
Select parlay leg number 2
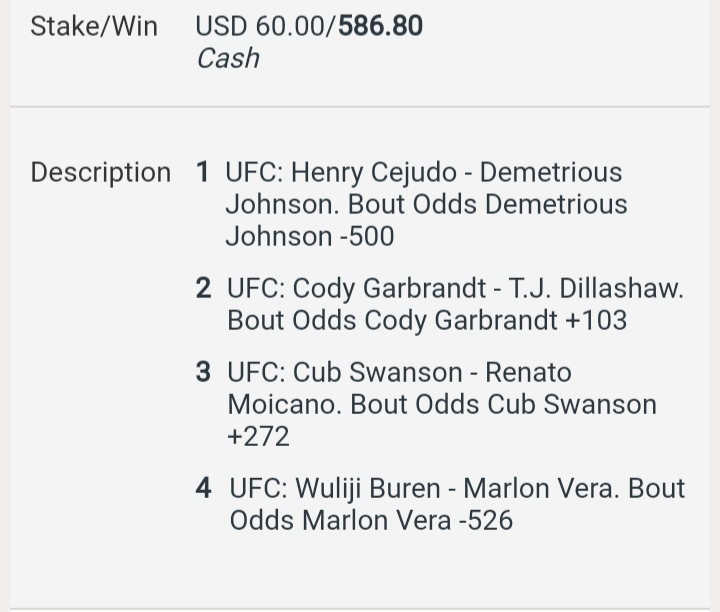click(203, 288)
